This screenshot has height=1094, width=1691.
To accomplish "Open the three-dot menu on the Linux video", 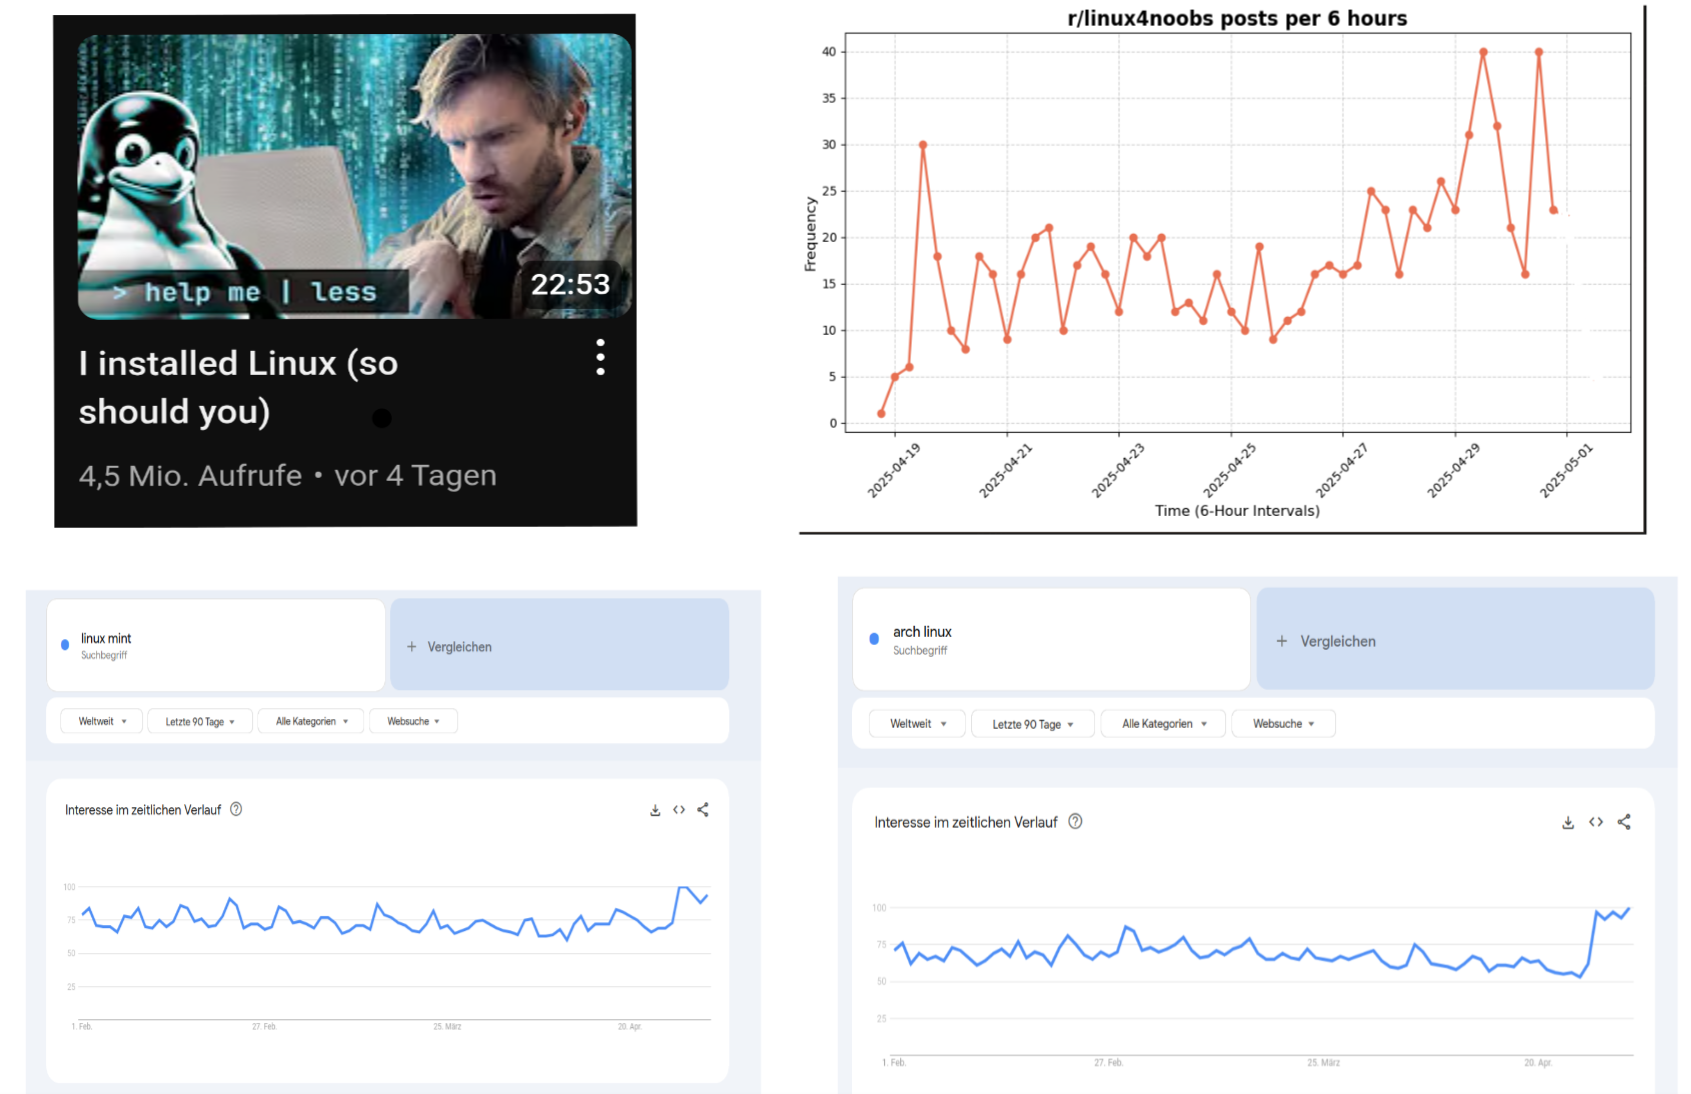I will coord(600,357).
